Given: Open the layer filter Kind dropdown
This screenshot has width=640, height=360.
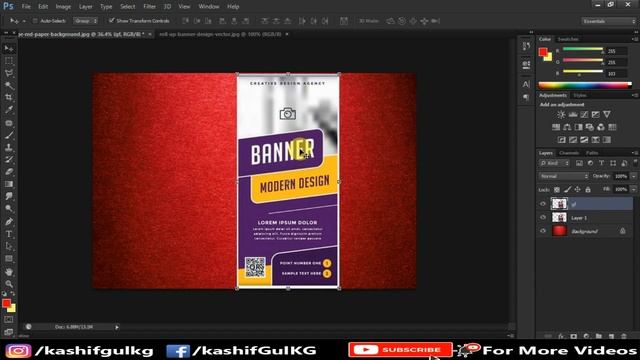Looking at the screenshot, I should tap(554, 163).
